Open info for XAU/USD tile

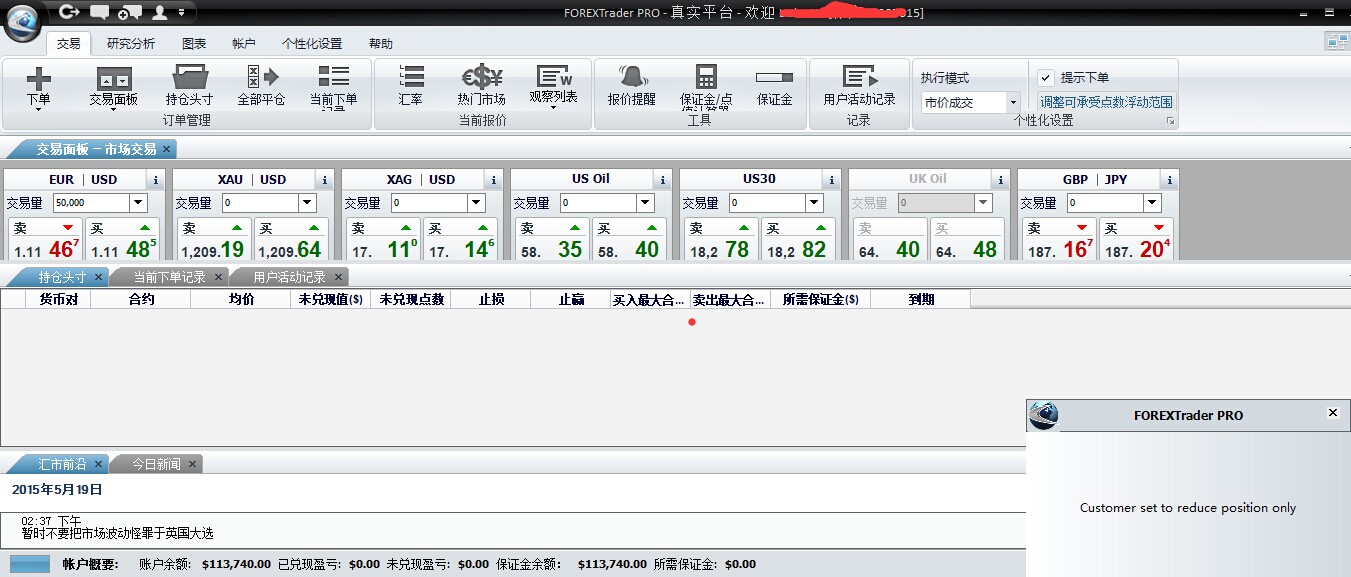[323, 180]
